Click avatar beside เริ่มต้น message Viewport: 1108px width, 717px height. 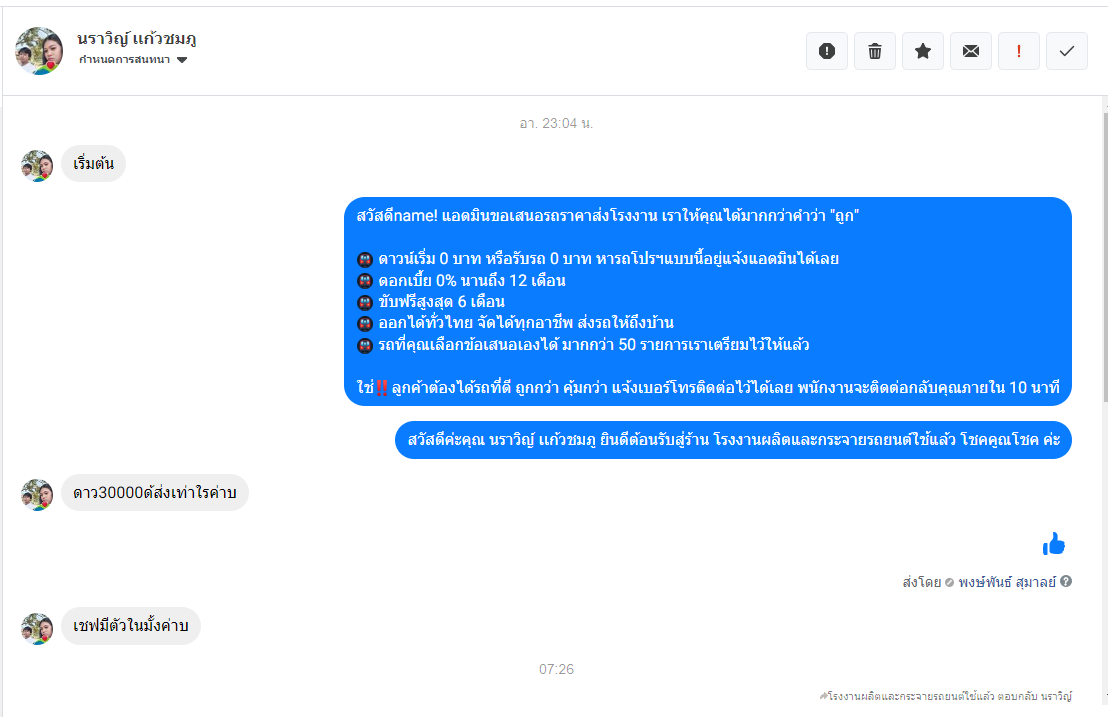tap(37, 166)
